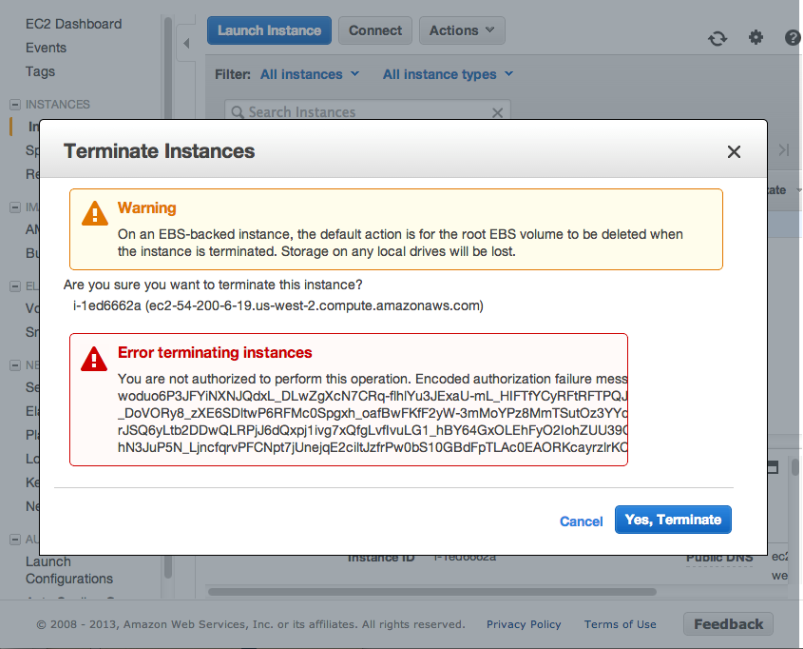The width and height of the screenshot is (803, 649).
Task: Close the Terminate Instances dialog
Action: click(x=734, y=152)
